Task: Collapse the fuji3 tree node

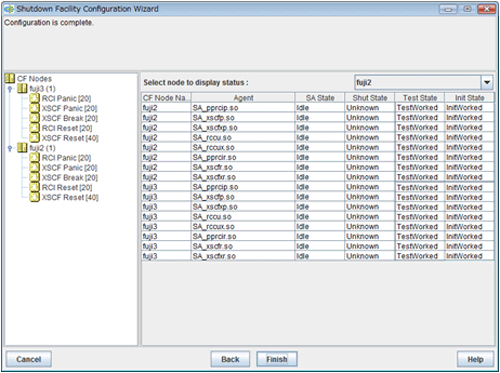Action: [x=10, y=89]
